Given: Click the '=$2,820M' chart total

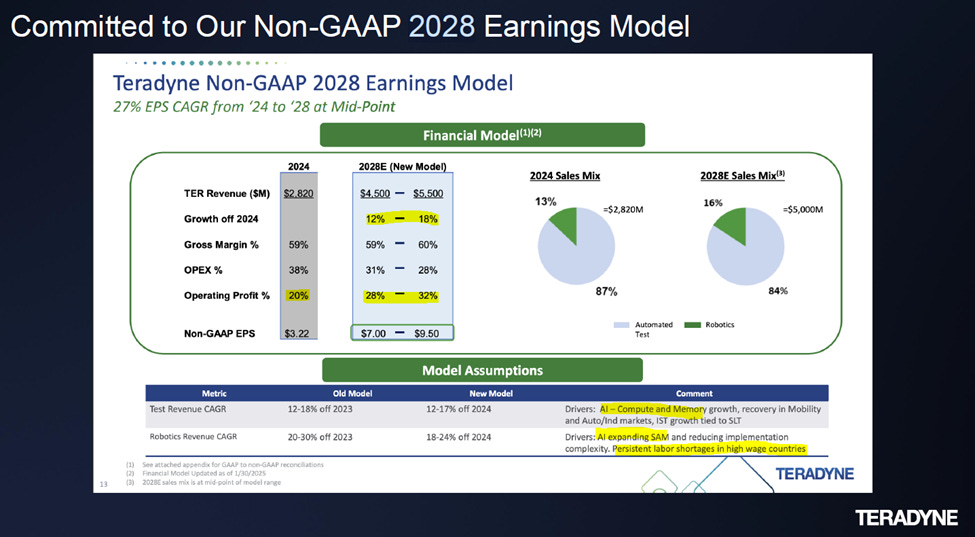Looking at the screenshot, I should [x=623, y=210].
